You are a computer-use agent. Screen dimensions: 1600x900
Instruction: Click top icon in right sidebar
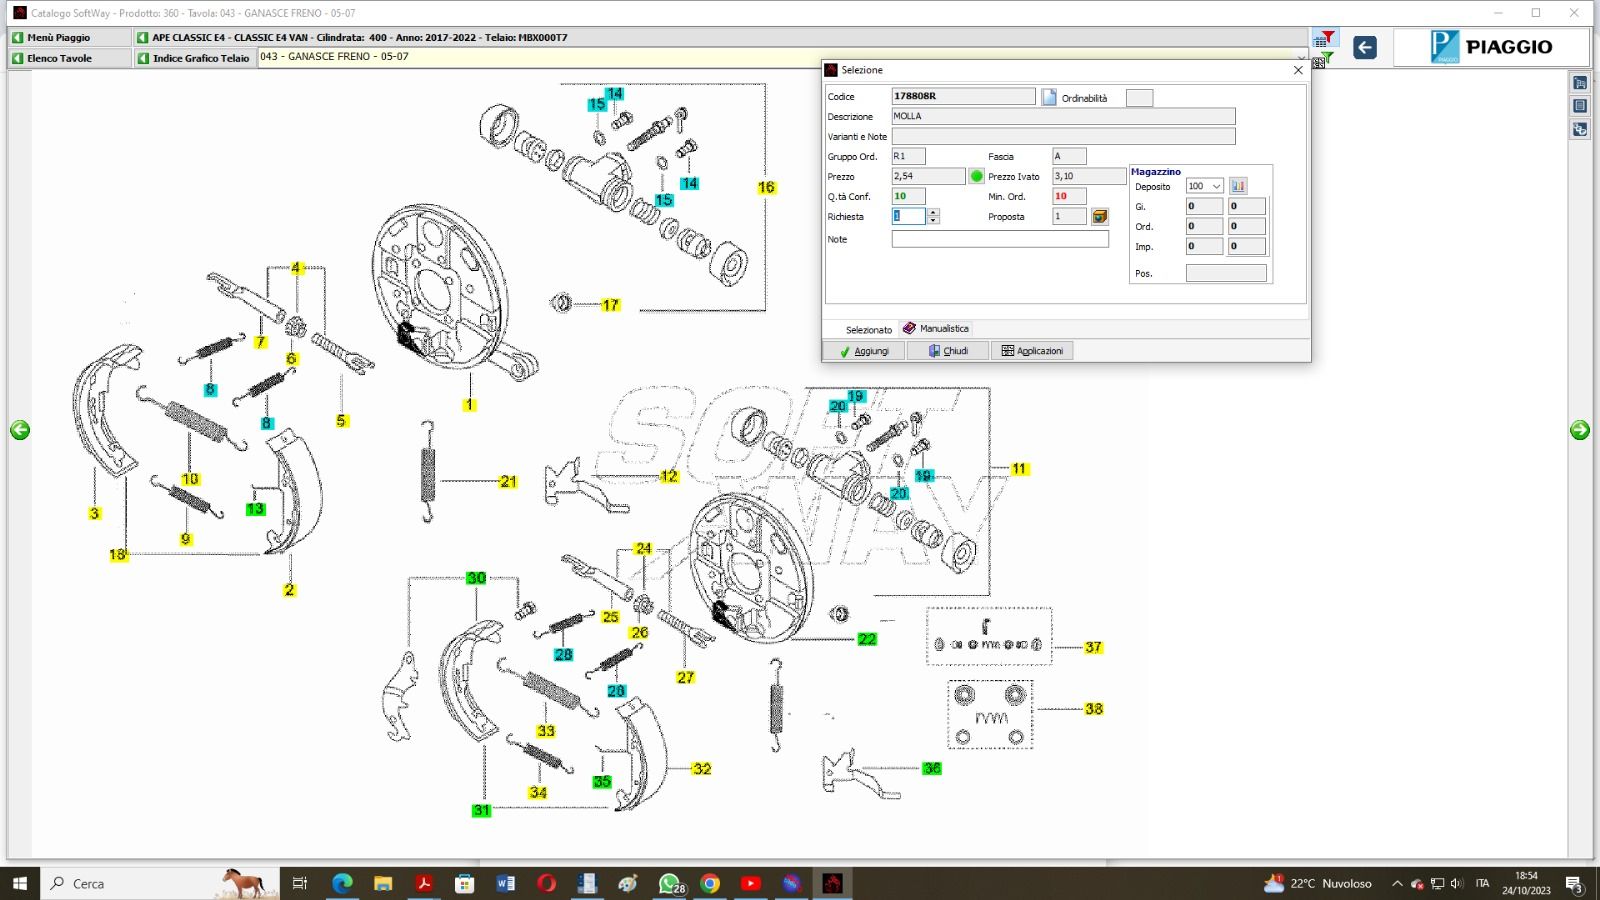pyautogui.click(x=1580, y=83)
